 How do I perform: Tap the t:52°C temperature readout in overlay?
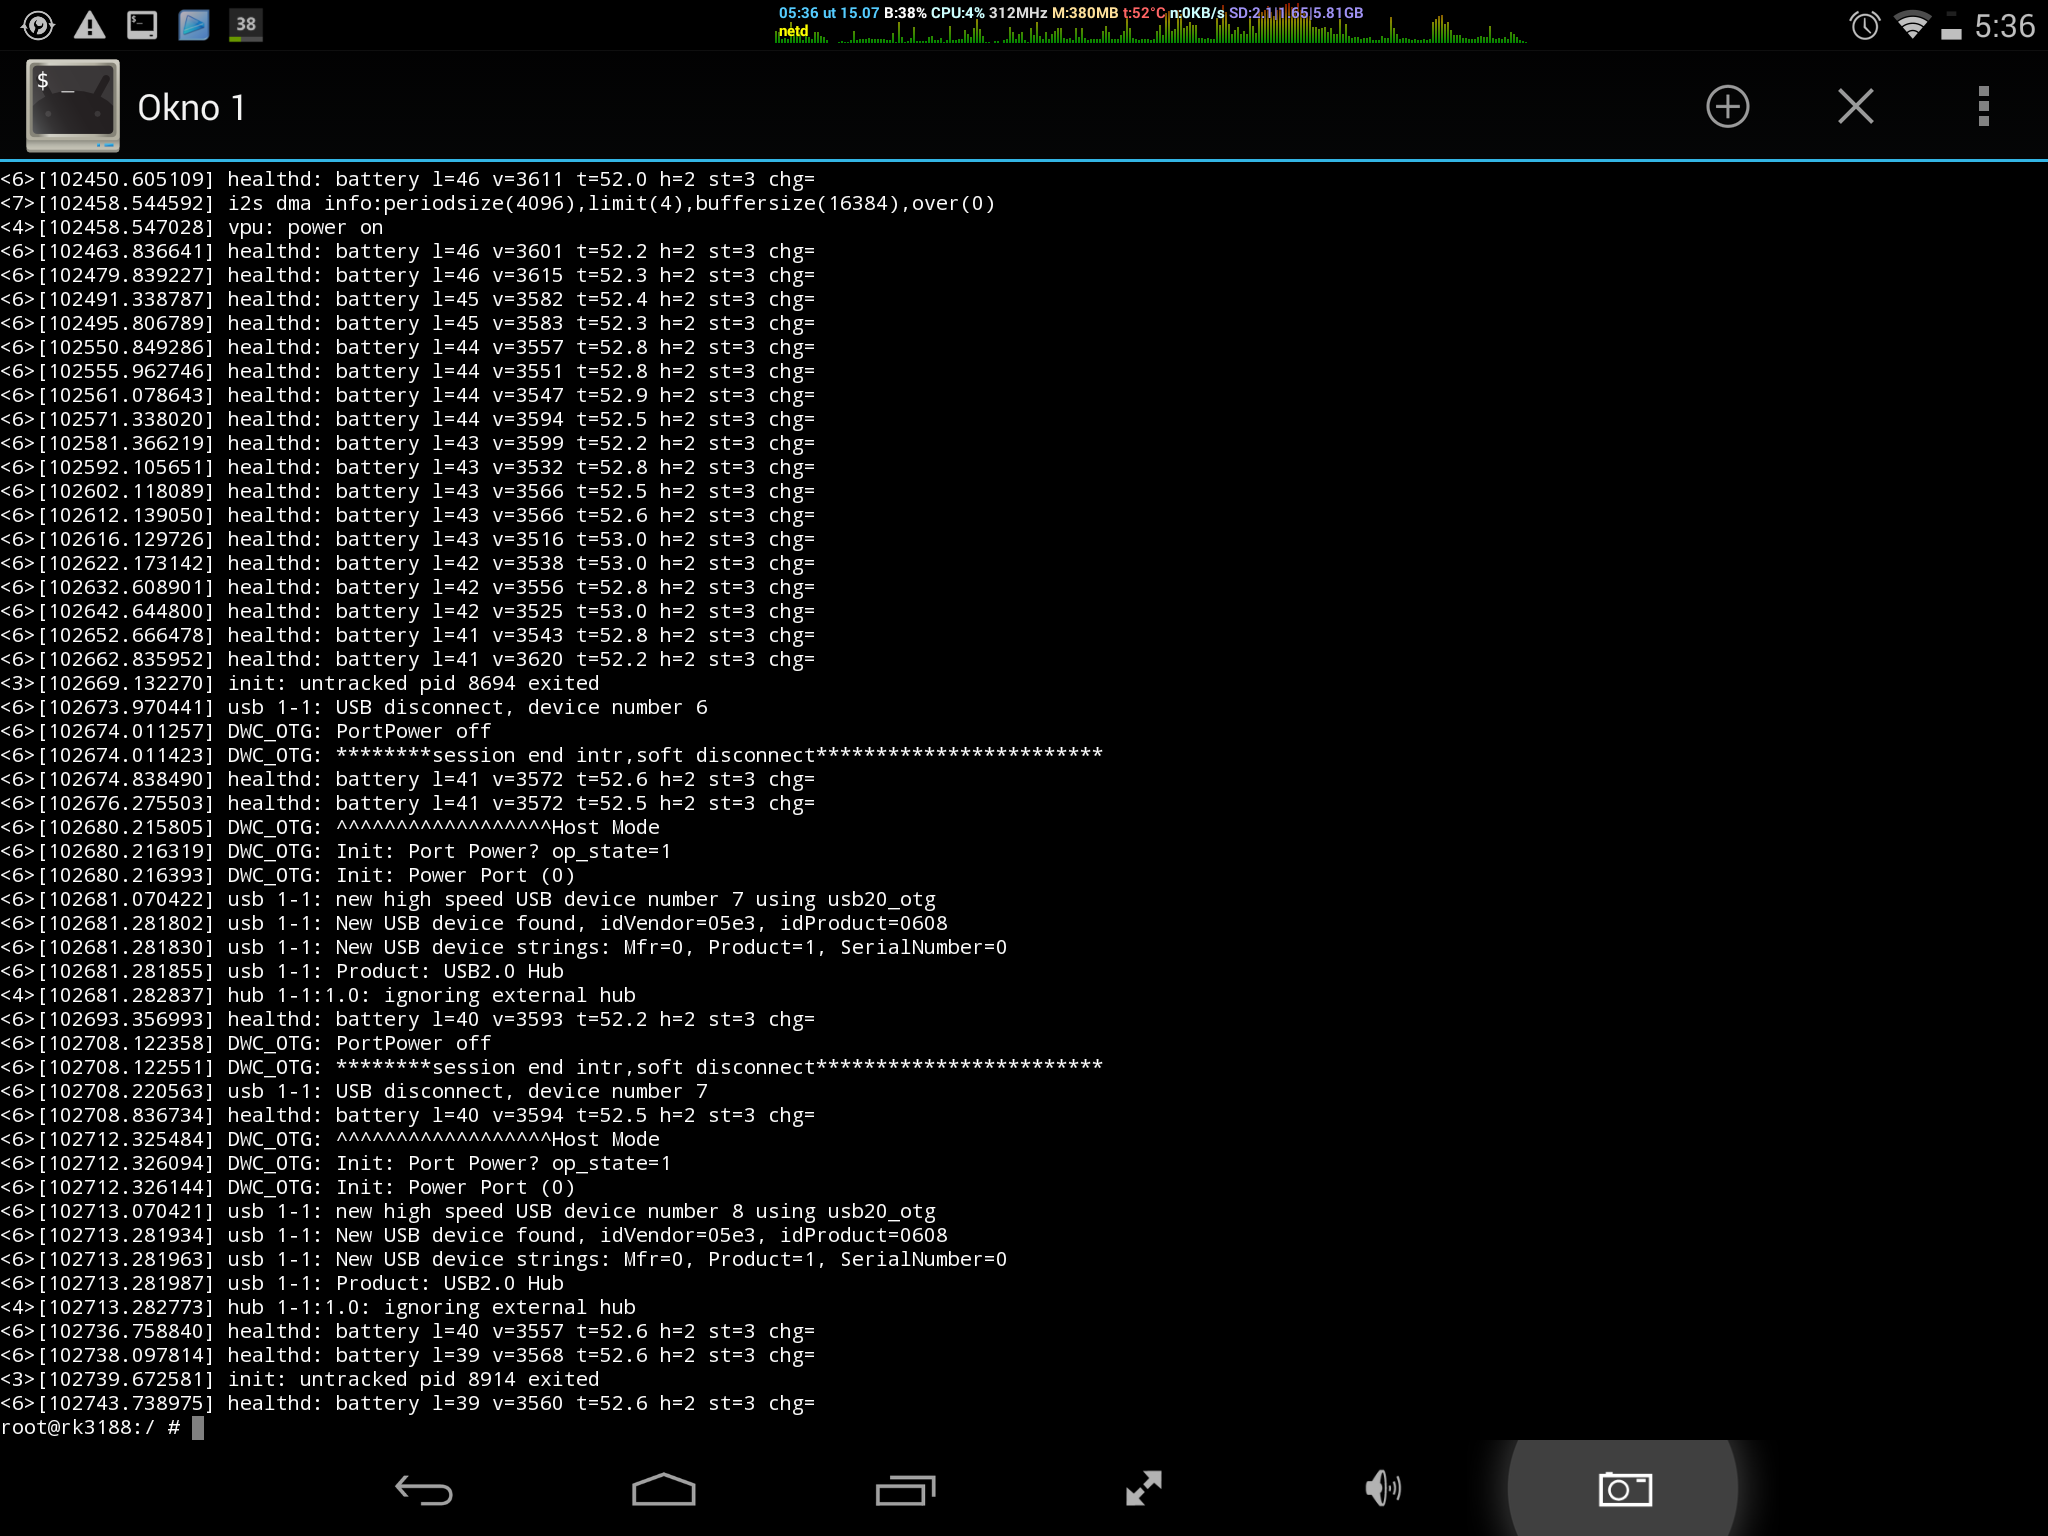coord(1144,13)
